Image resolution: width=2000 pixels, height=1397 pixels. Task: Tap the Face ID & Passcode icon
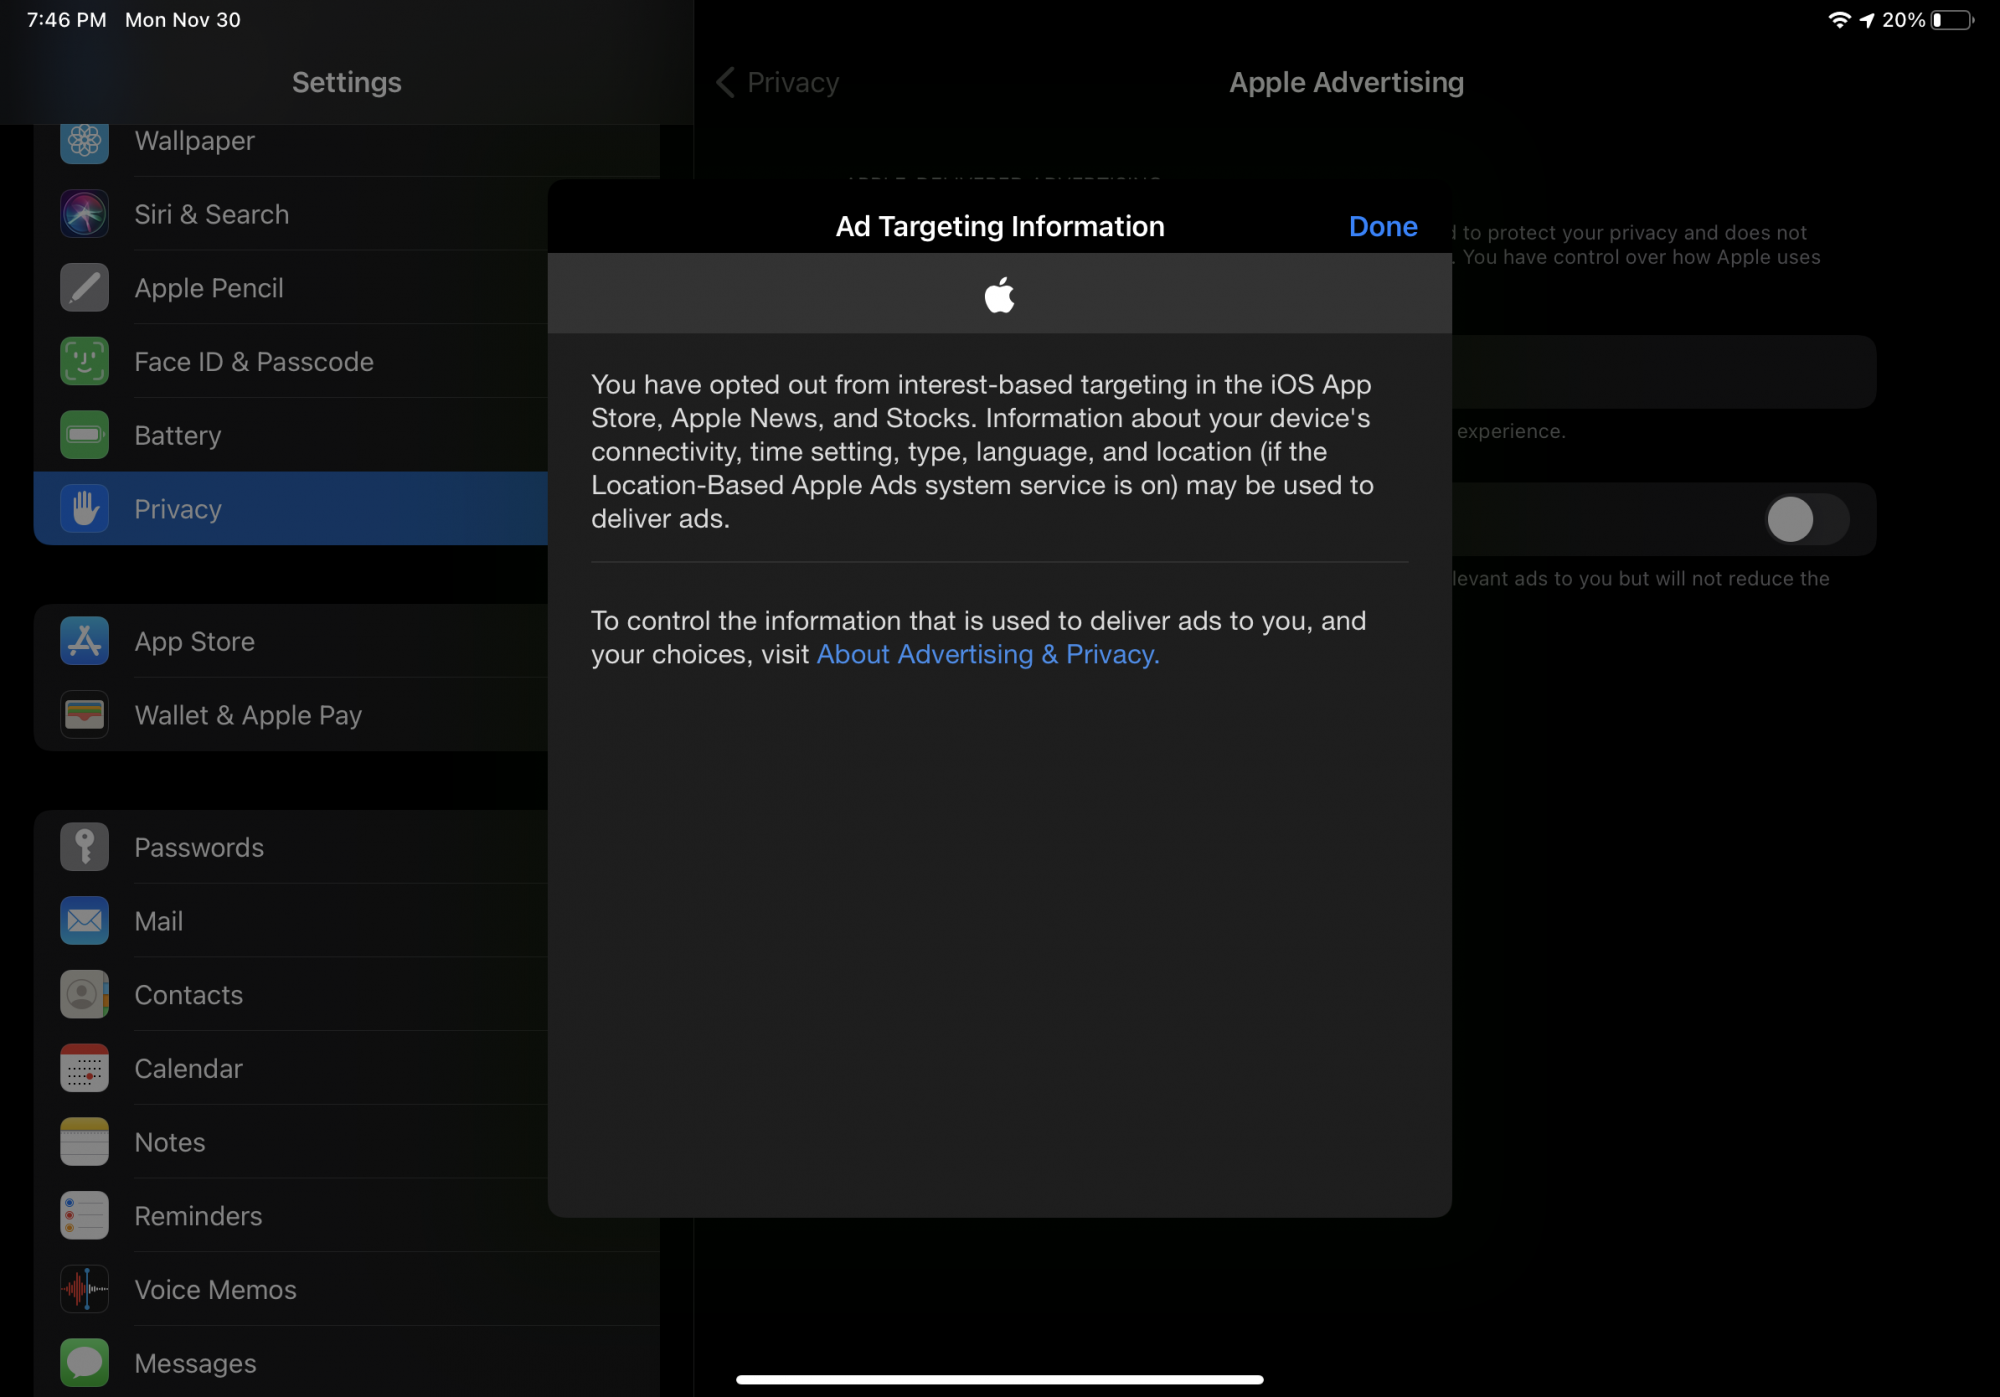84,361
